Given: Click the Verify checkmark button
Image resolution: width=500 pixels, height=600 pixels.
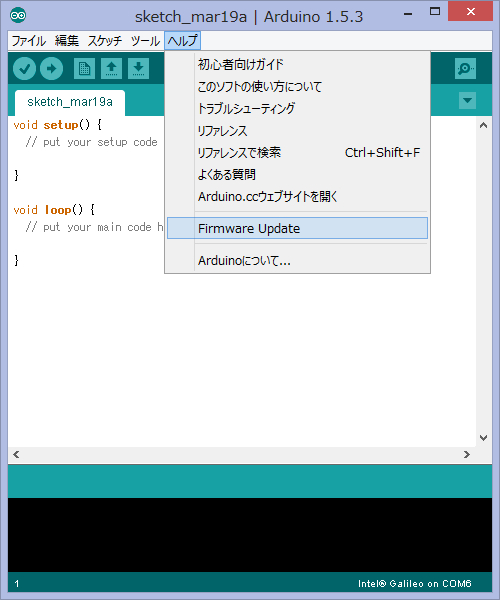Looking at the screenshot, I should click(24, 69).
